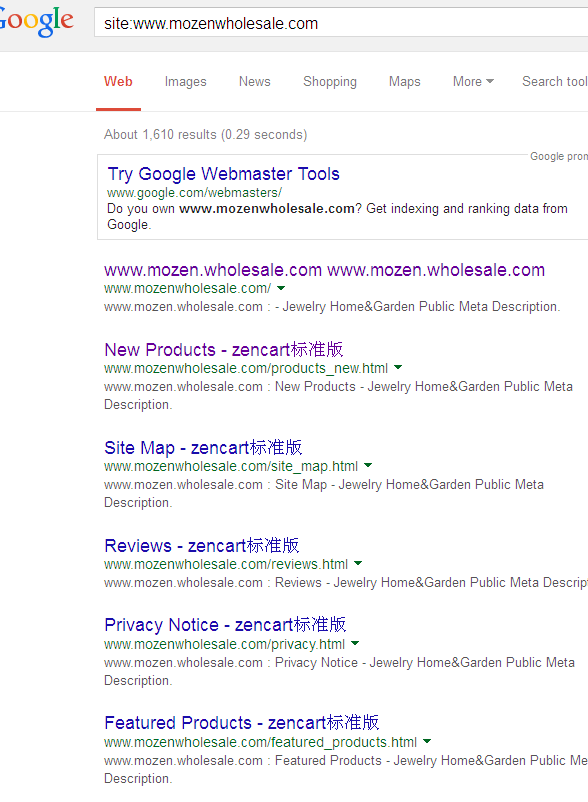Go to the Shopping tab

[x=330, y=82]
